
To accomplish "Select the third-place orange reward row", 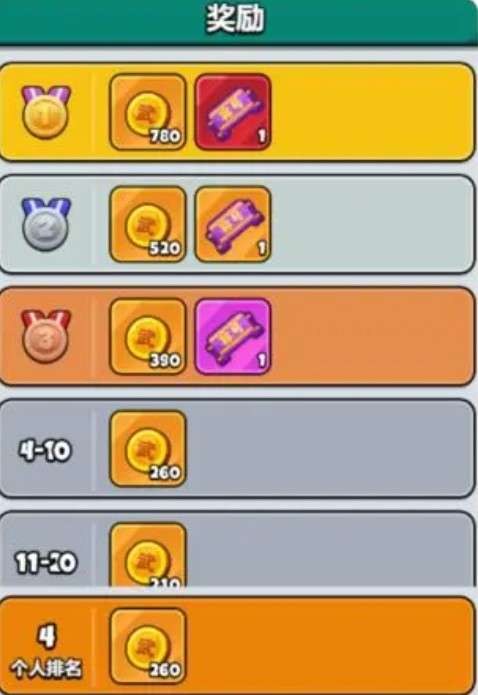I will [238, 336].
